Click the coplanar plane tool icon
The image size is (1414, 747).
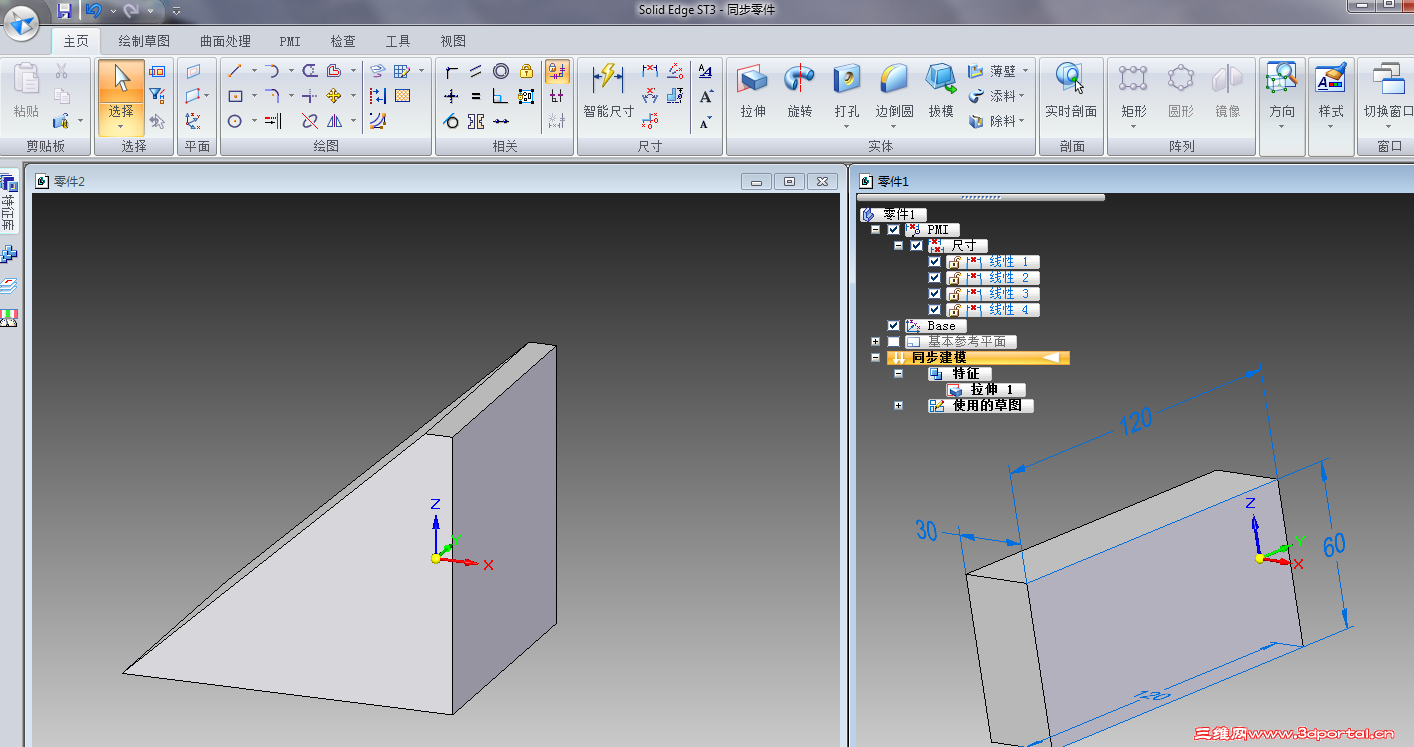(x=194, y=71)
